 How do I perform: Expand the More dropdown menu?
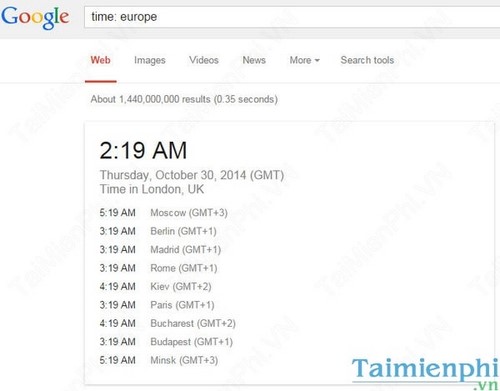(304, 60)
